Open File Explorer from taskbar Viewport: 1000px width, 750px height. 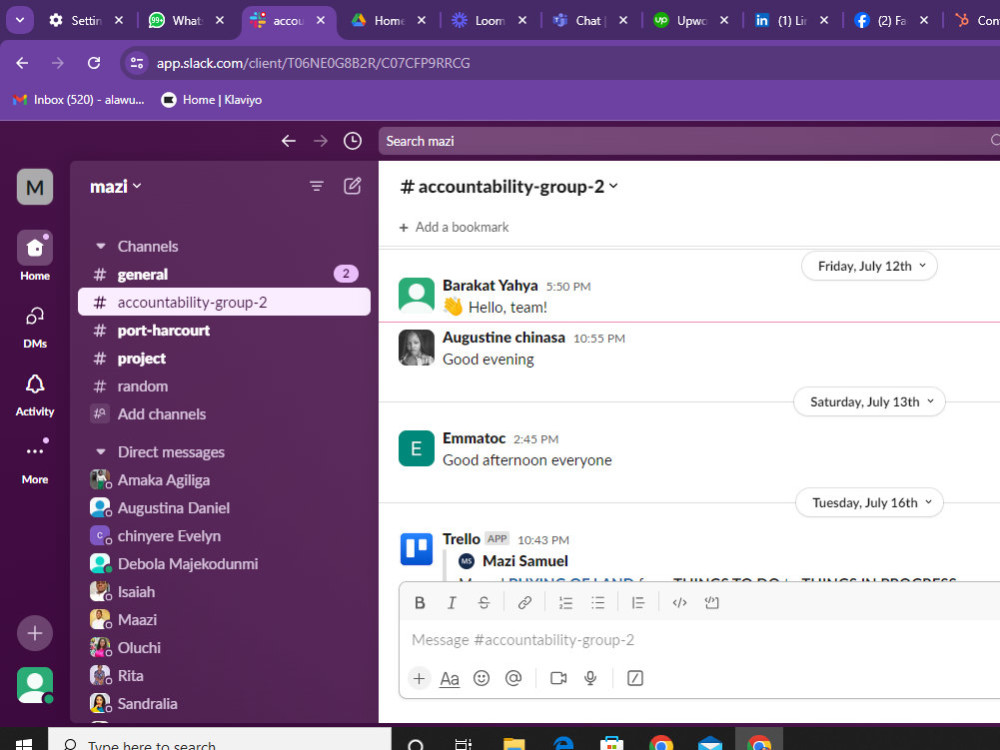click(x=513, y=744)
